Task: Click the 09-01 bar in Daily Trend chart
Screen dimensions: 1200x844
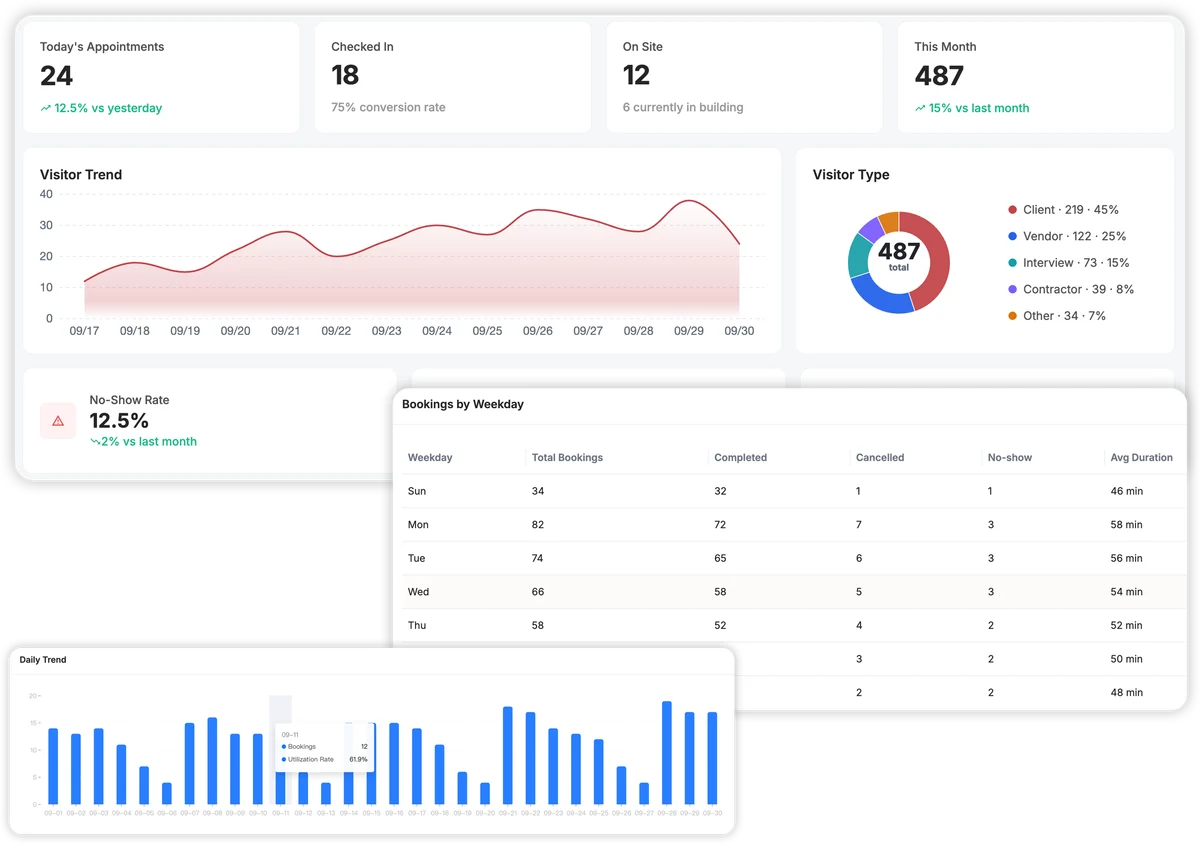Action: click(x=53, y=766)
